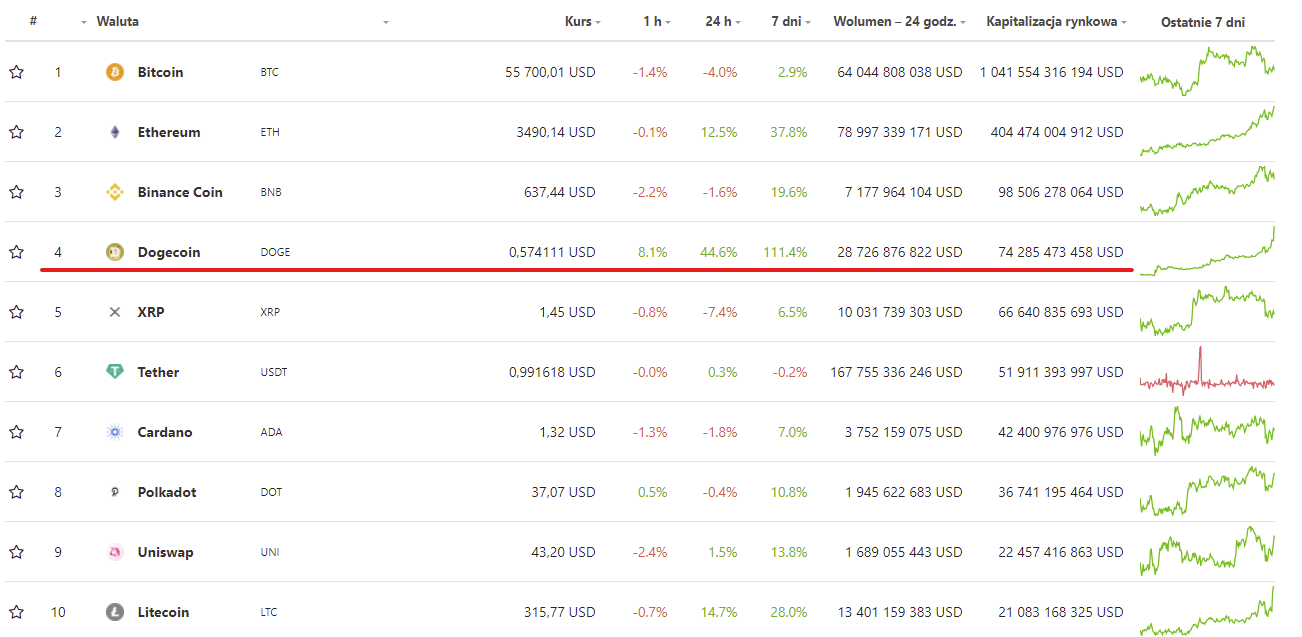The width and height of the screenshot is (1302, 637).
Task: Click the Binance Coin yellow logo
Action: point(115,192)
